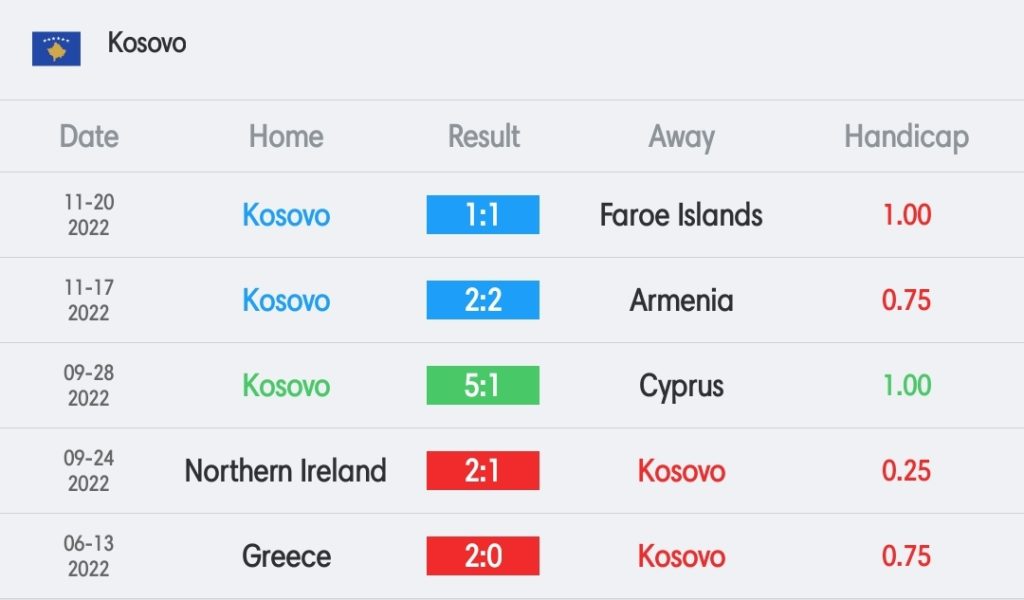Select the Handicap column header
The width and height of the screenshot is (1024, 600).
[x=906, y=137]
